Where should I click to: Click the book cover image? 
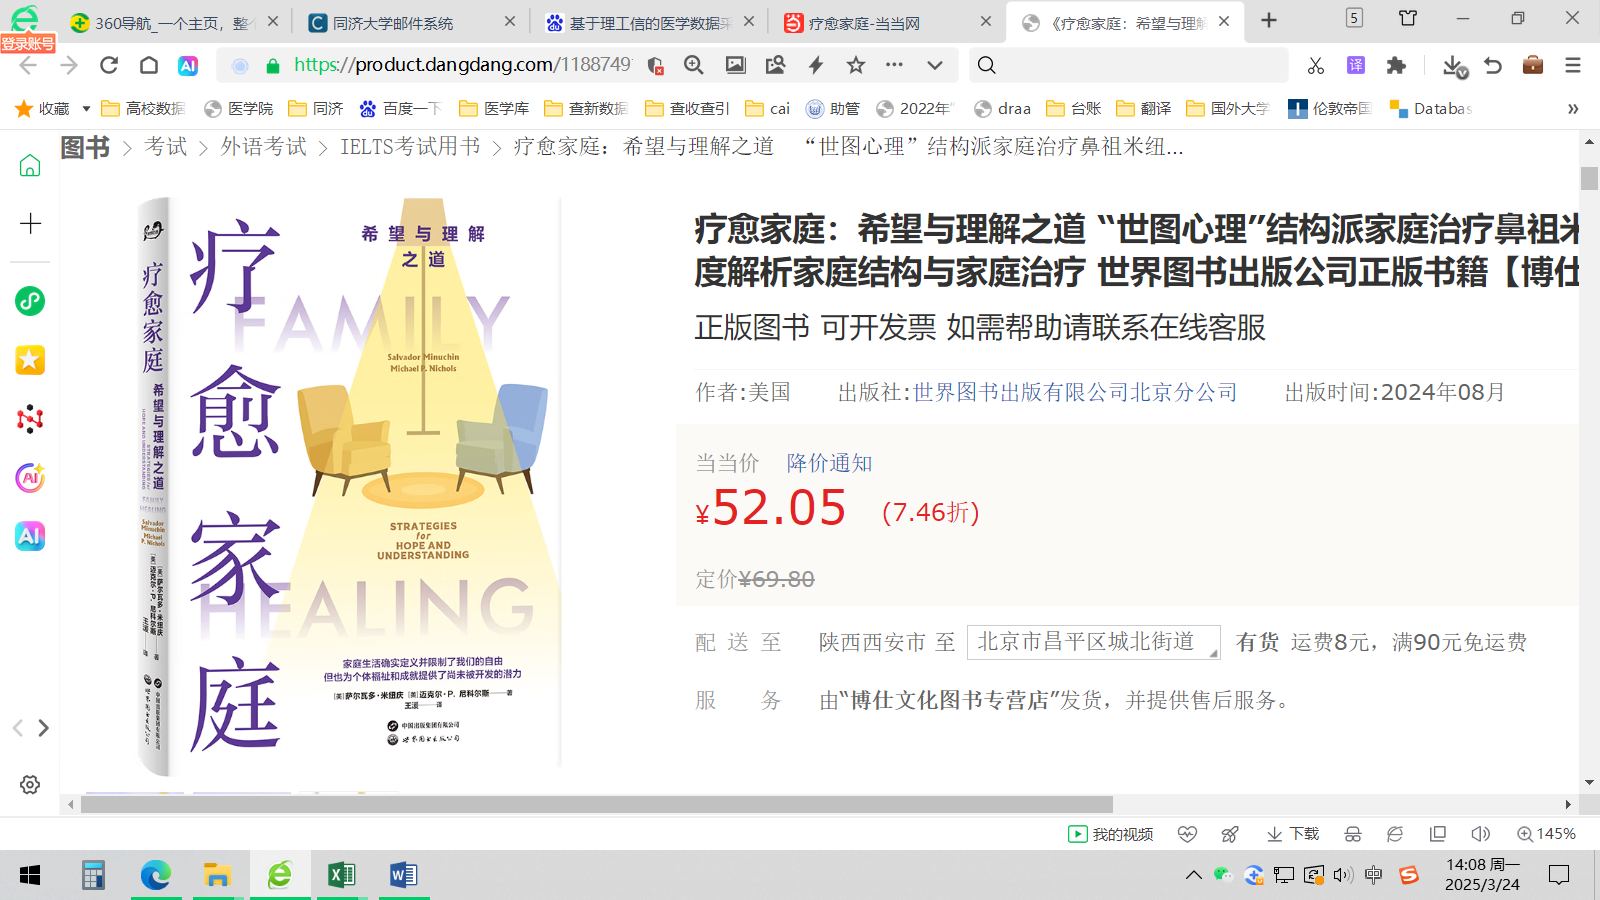coord(350,486)
